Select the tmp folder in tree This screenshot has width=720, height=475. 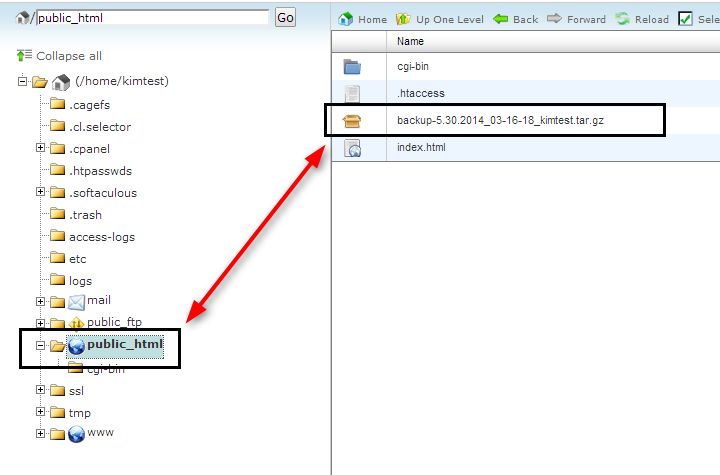(x=80, y=413)
